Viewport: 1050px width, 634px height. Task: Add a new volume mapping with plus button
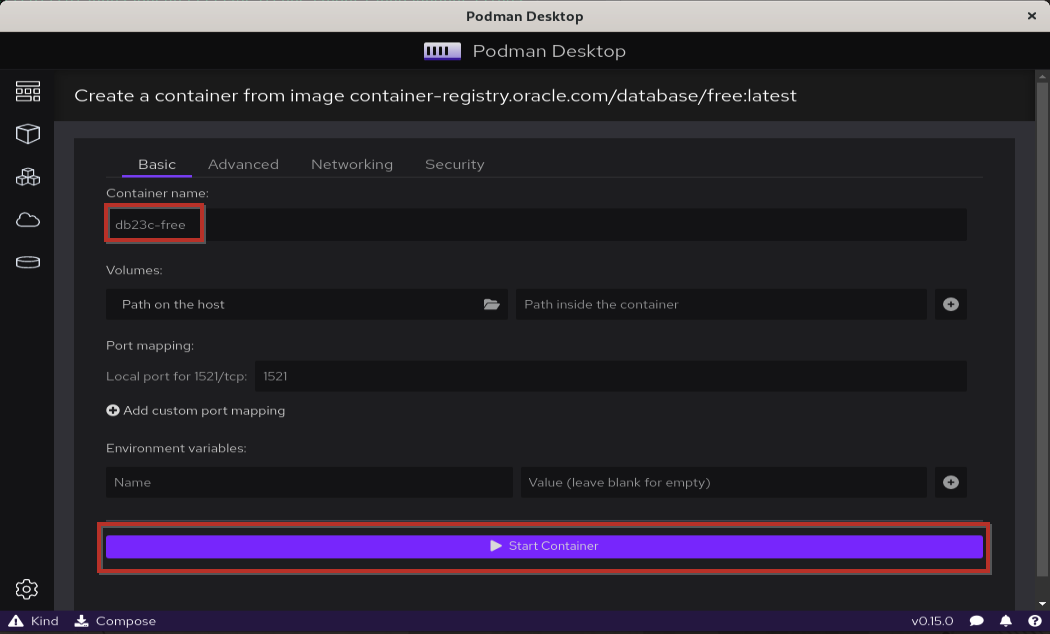pos(950,304)
